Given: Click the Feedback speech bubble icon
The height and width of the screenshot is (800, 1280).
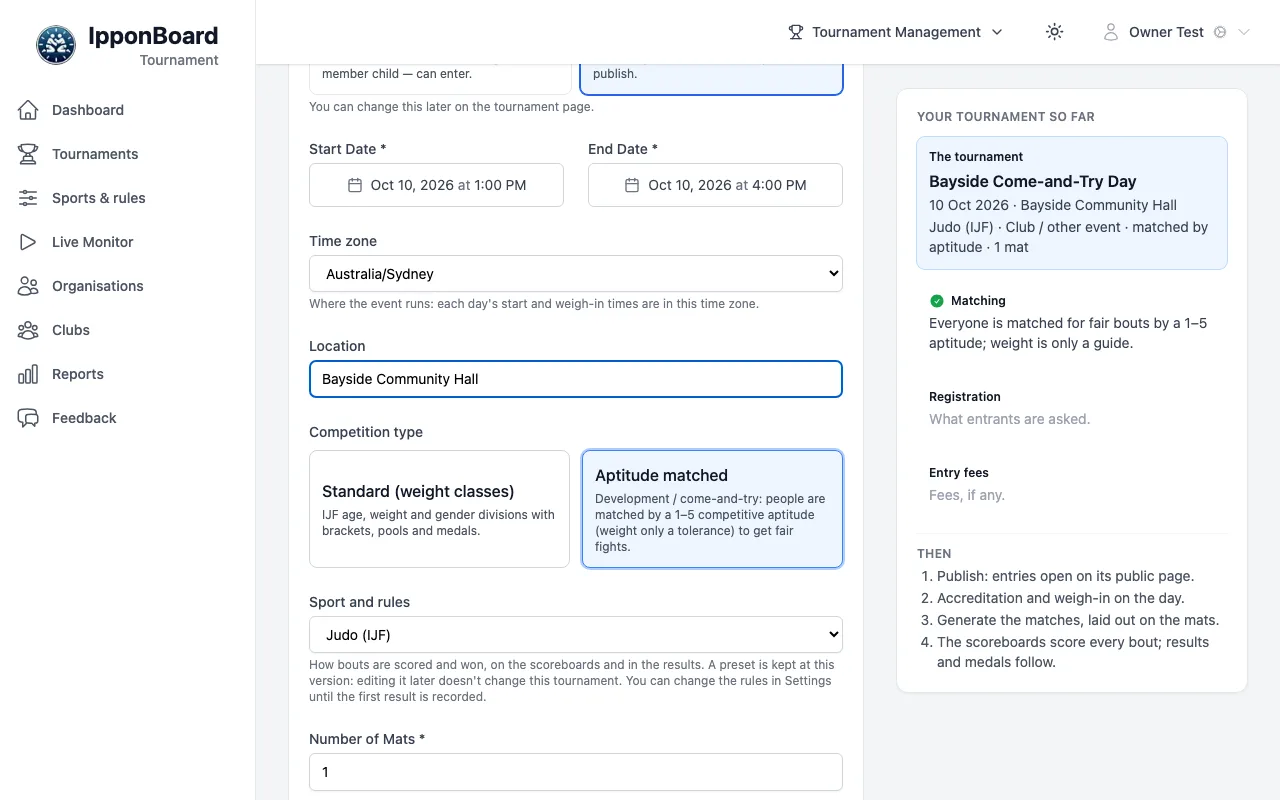Looking at the screenshot, I should (28, 418).
